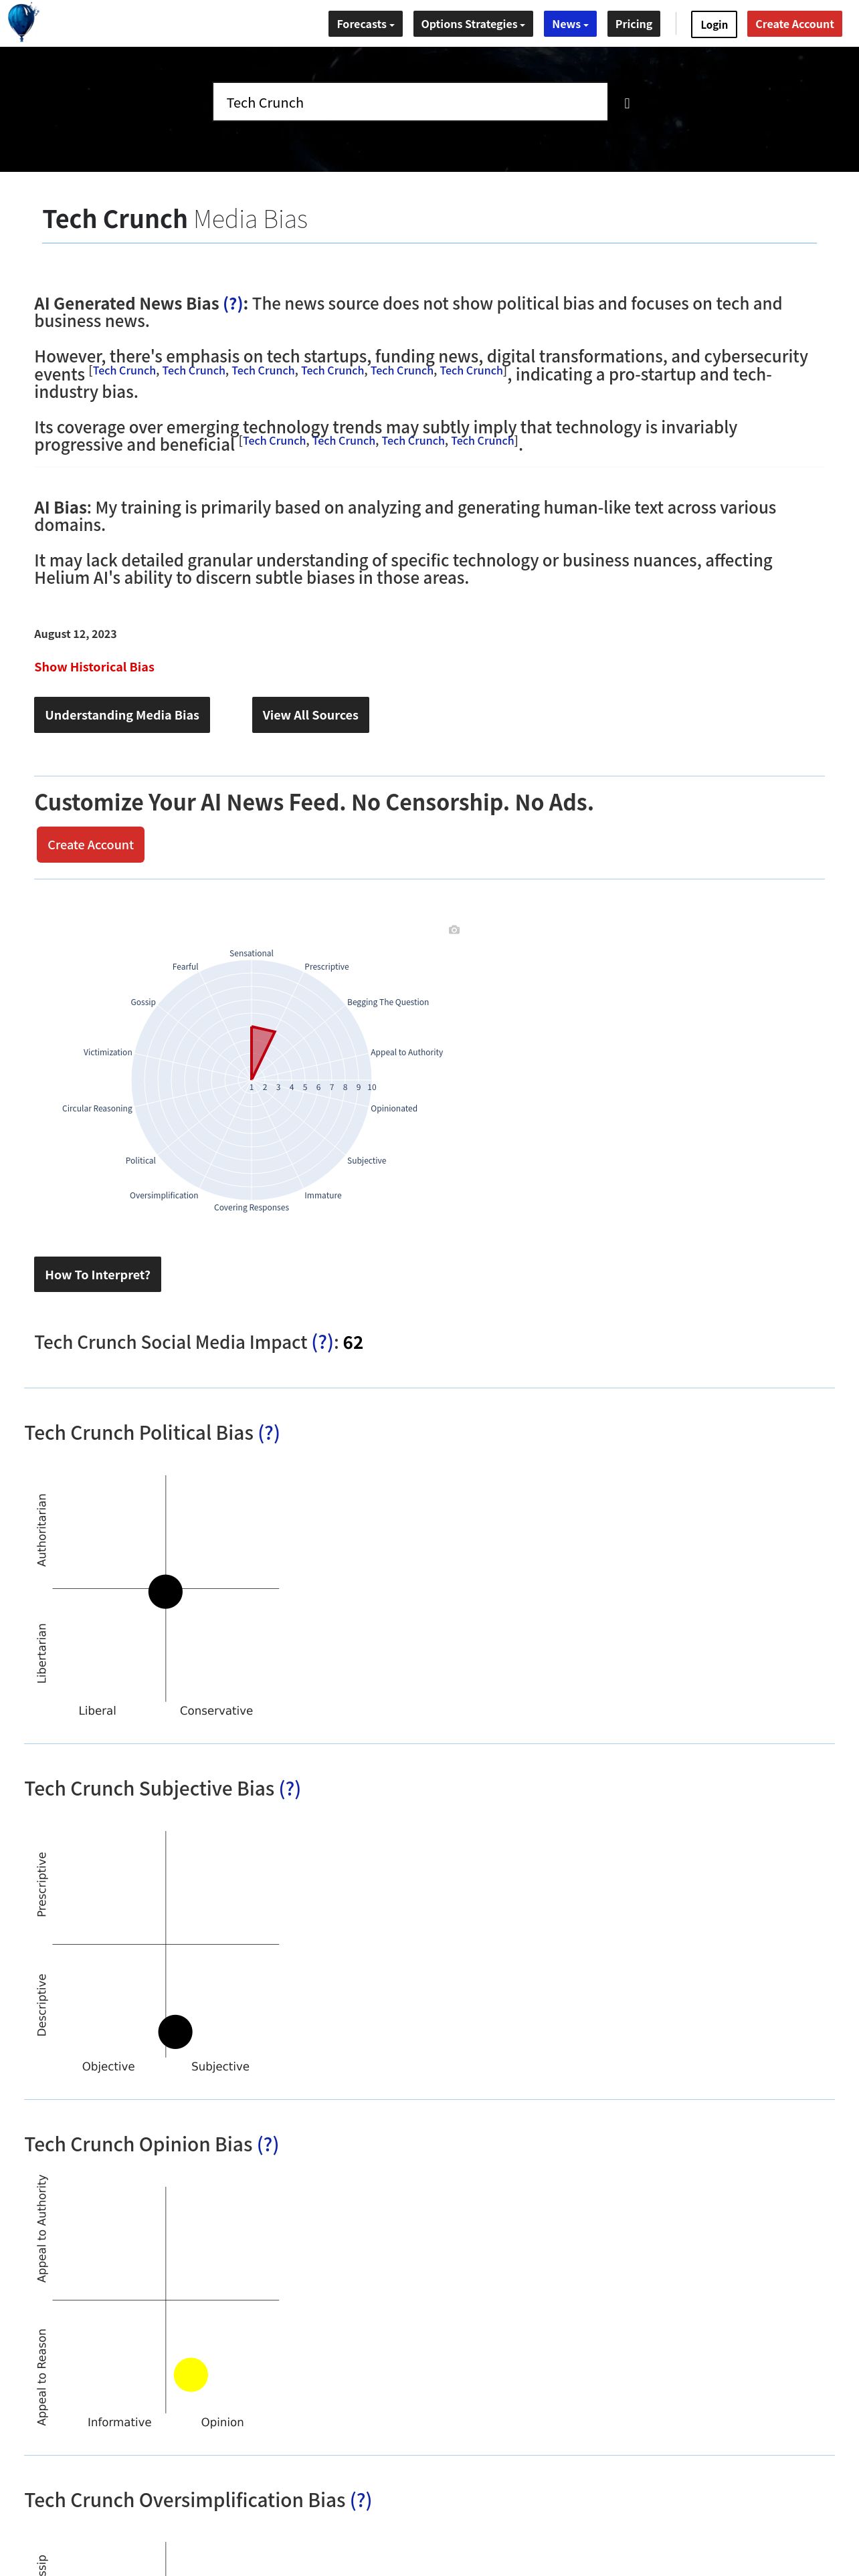The image size is (859, 2576).
Task: Click the camera download icon above radar chart
Action: [454, 930]
